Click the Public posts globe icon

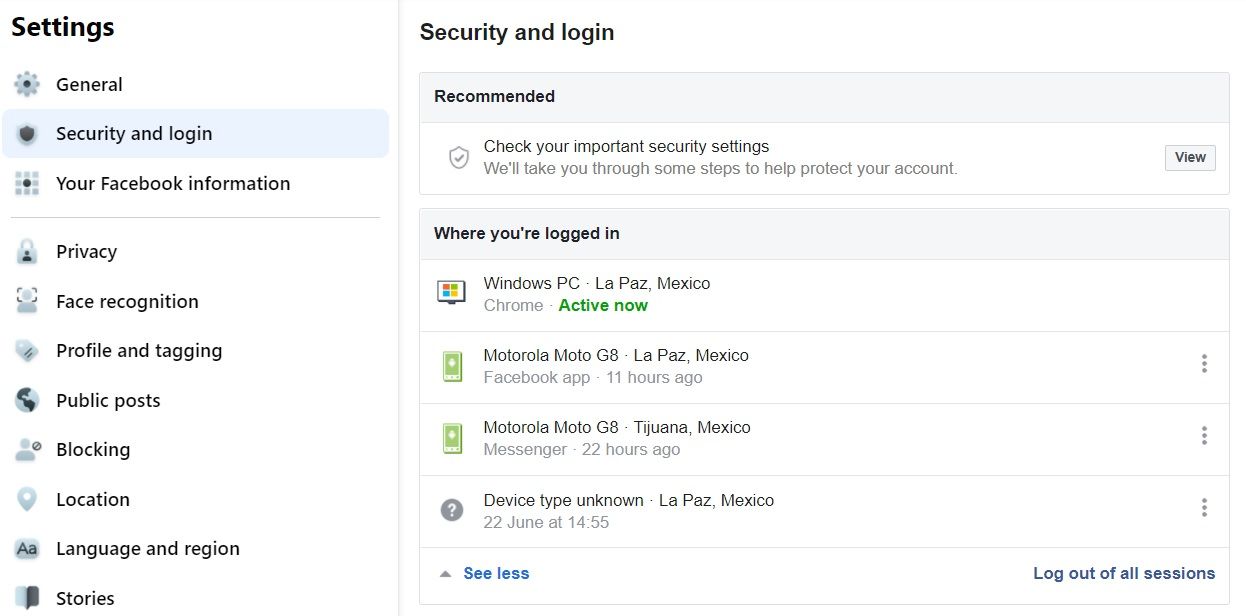[27, 400]
